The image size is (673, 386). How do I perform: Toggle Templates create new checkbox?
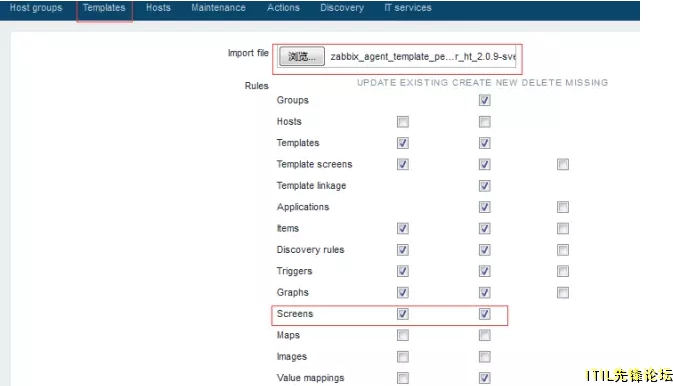(x=485, y=143)
